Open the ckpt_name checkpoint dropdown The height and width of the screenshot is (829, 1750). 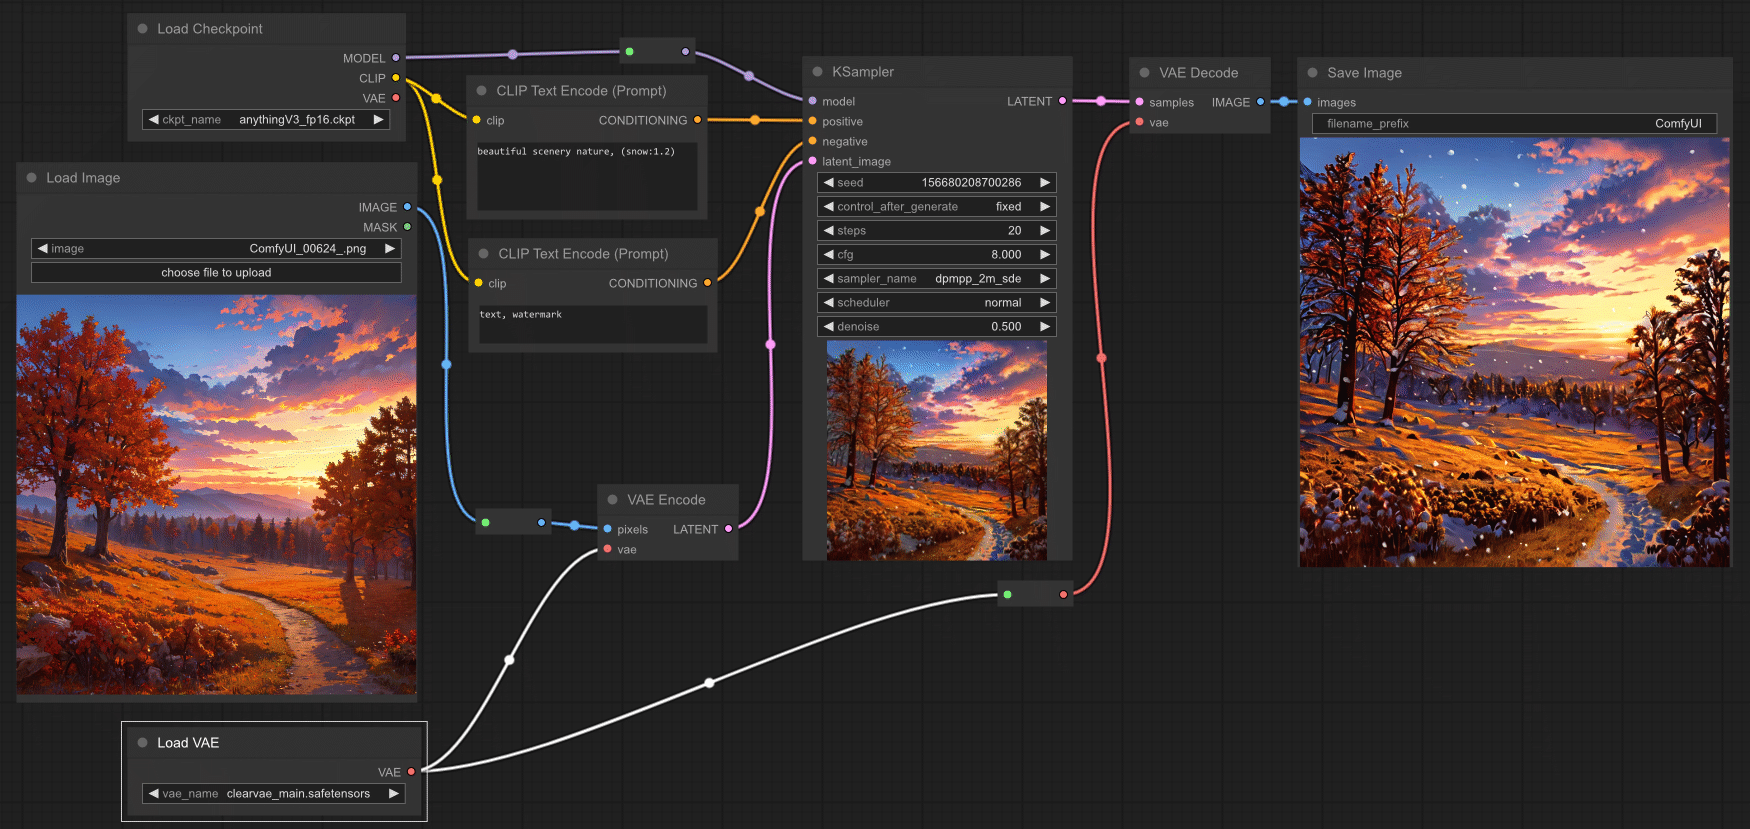pos(266,119)
